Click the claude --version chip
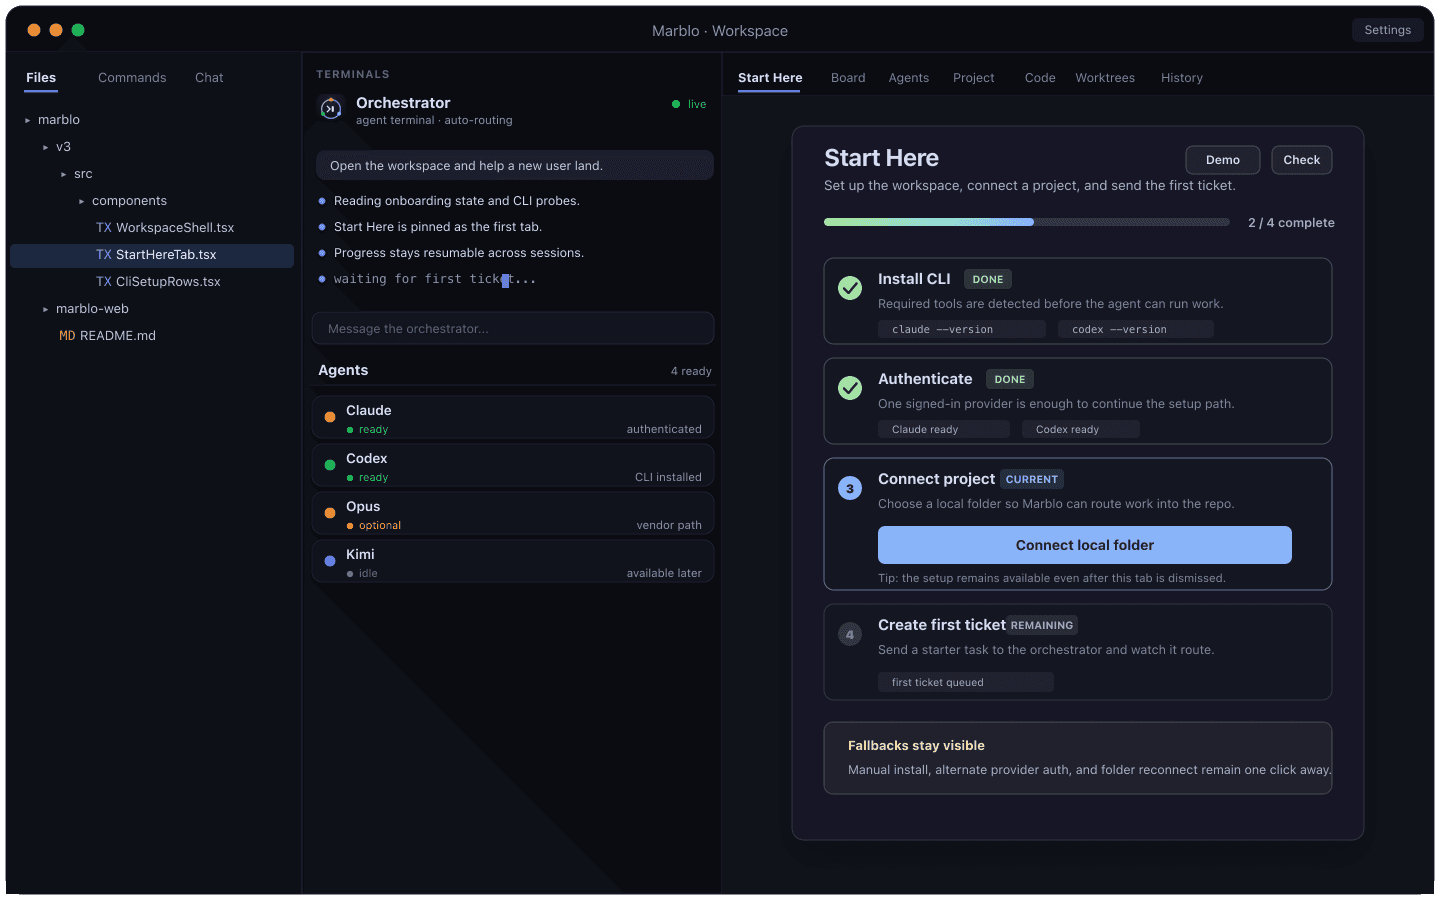This screenshot has width=1440, height=900. click(962, 329)
